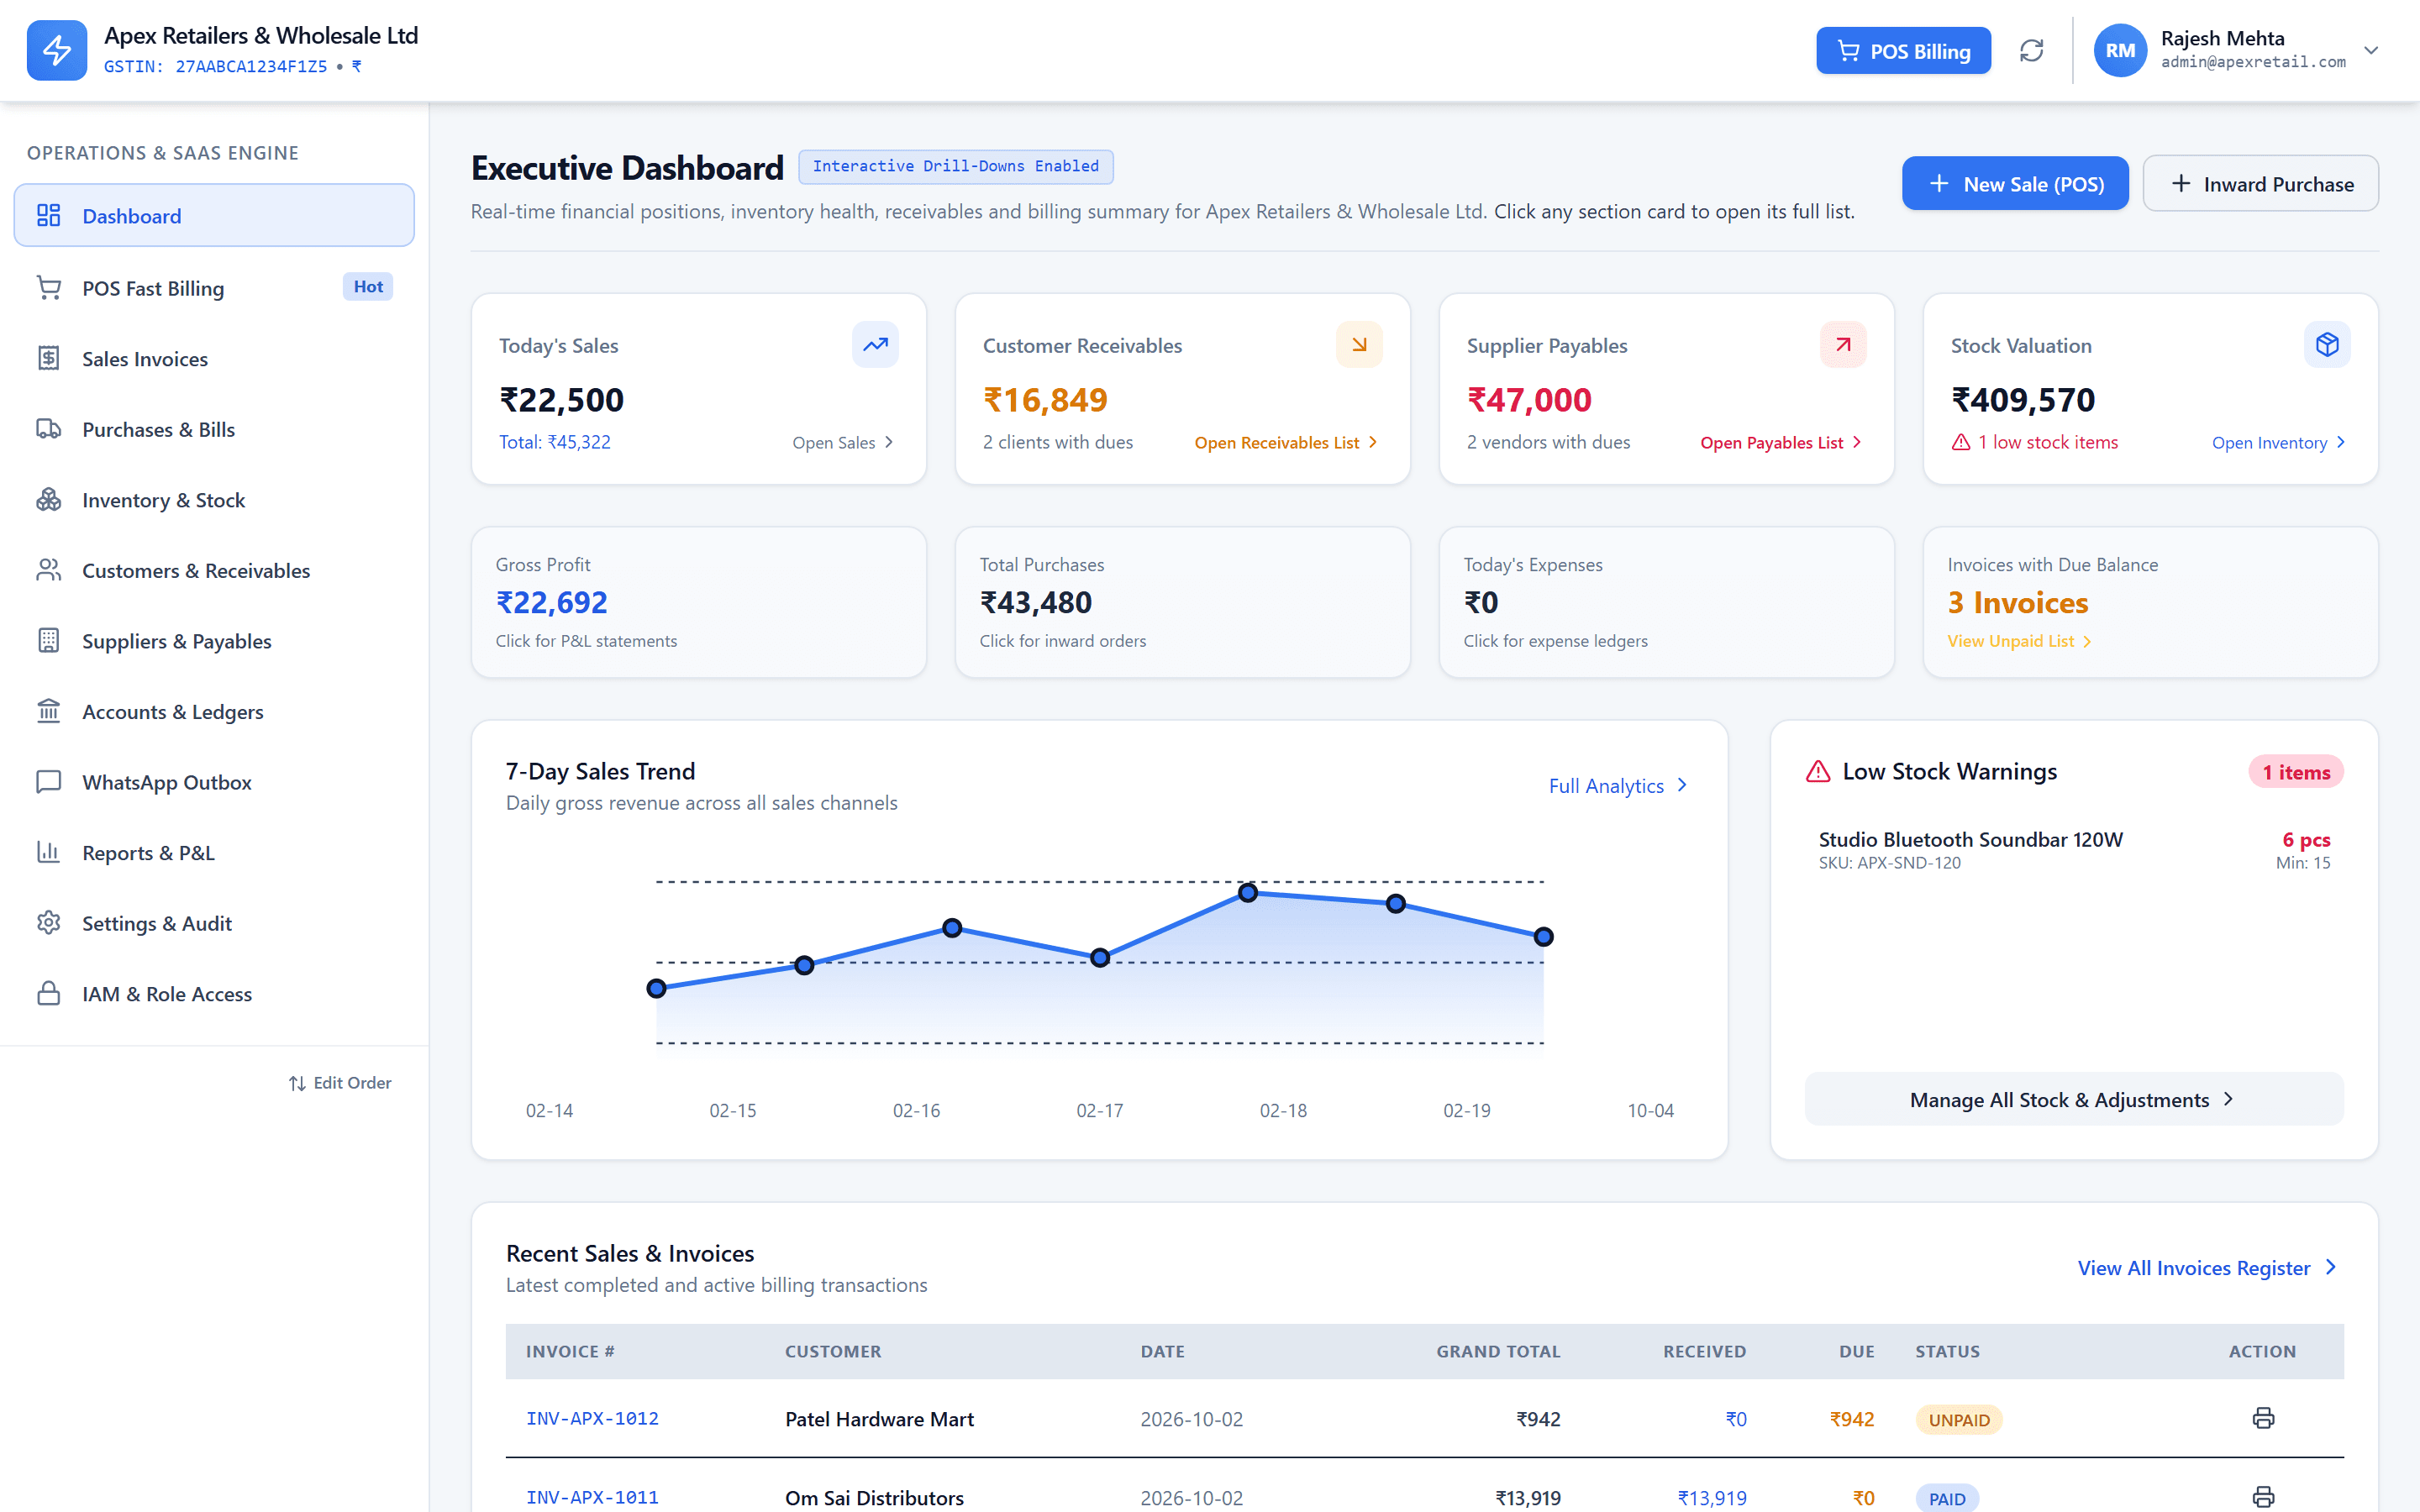Go to POS Fast Billing

[x=214, y=288]
